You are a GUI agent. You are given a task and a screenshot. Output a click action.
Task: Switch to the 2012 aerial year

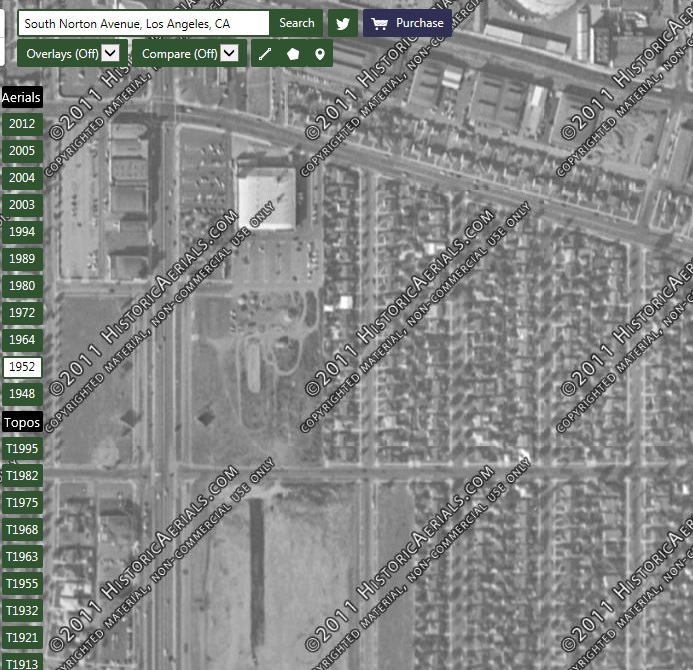coord(22,124)
